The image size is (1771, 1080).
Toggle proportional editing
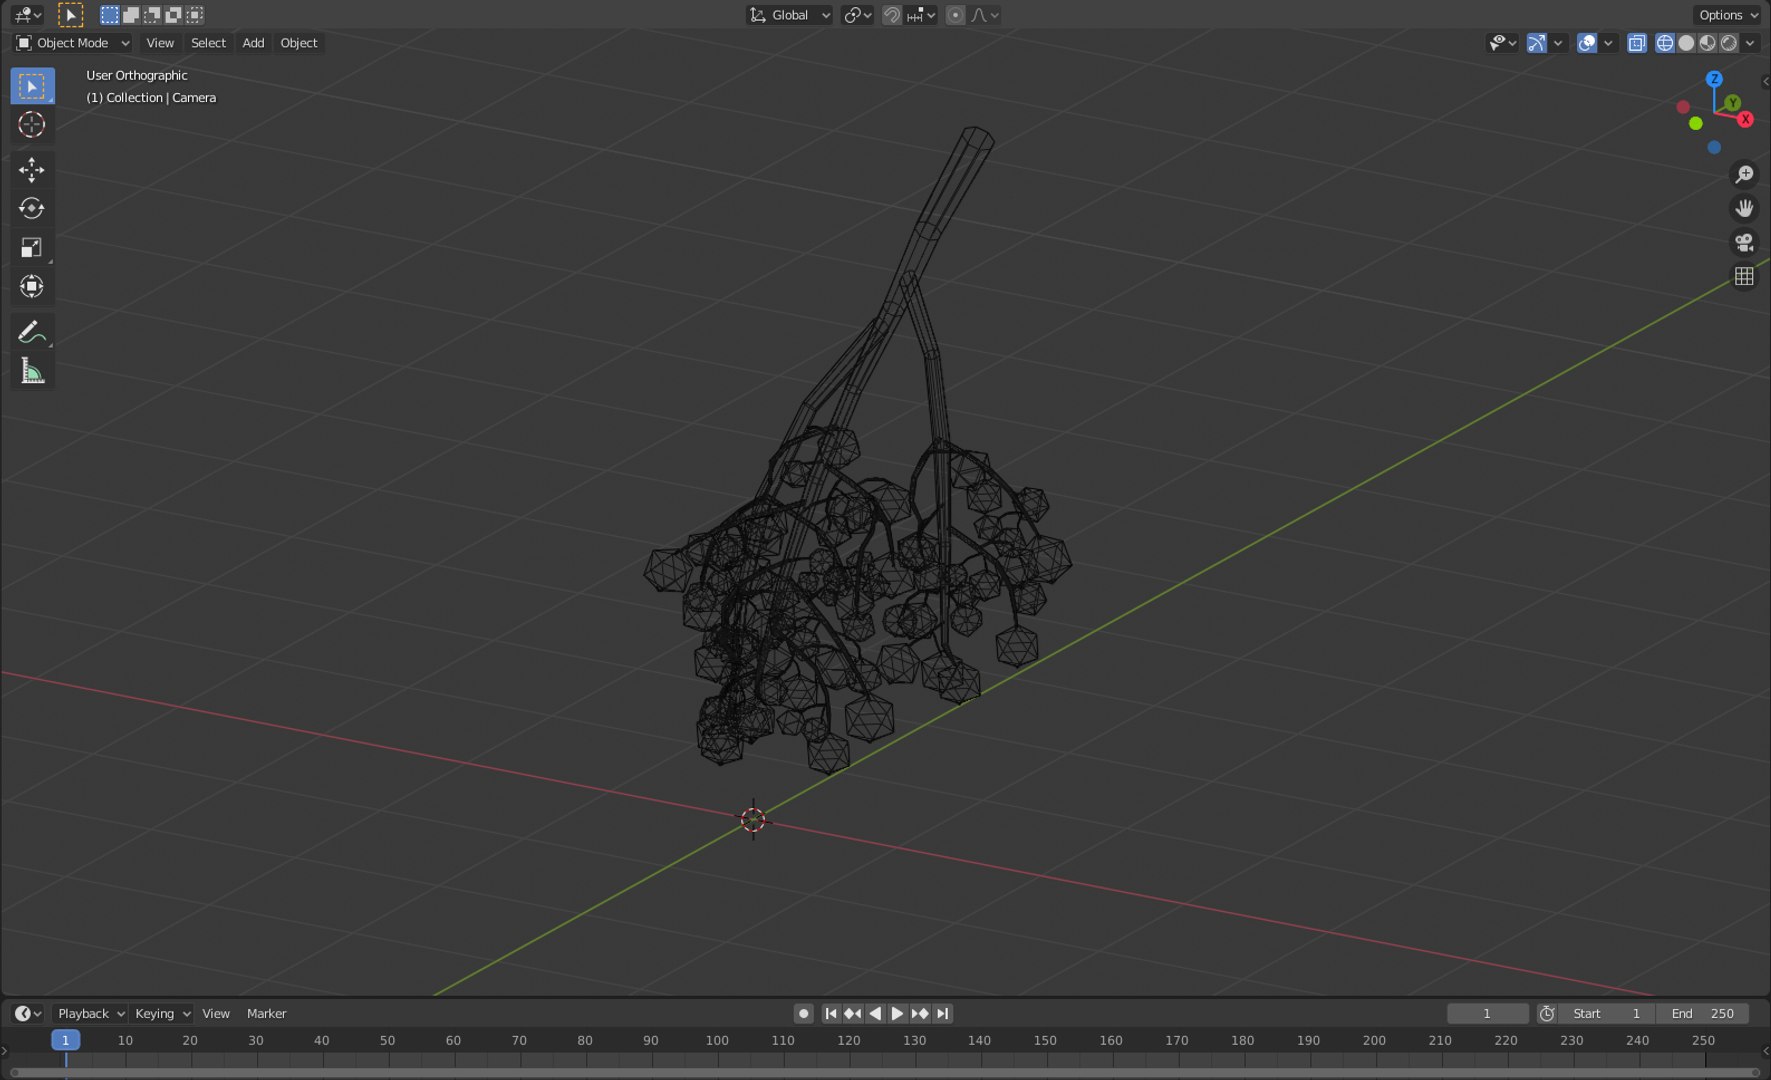pyautogui.click(x=955, y=15)
